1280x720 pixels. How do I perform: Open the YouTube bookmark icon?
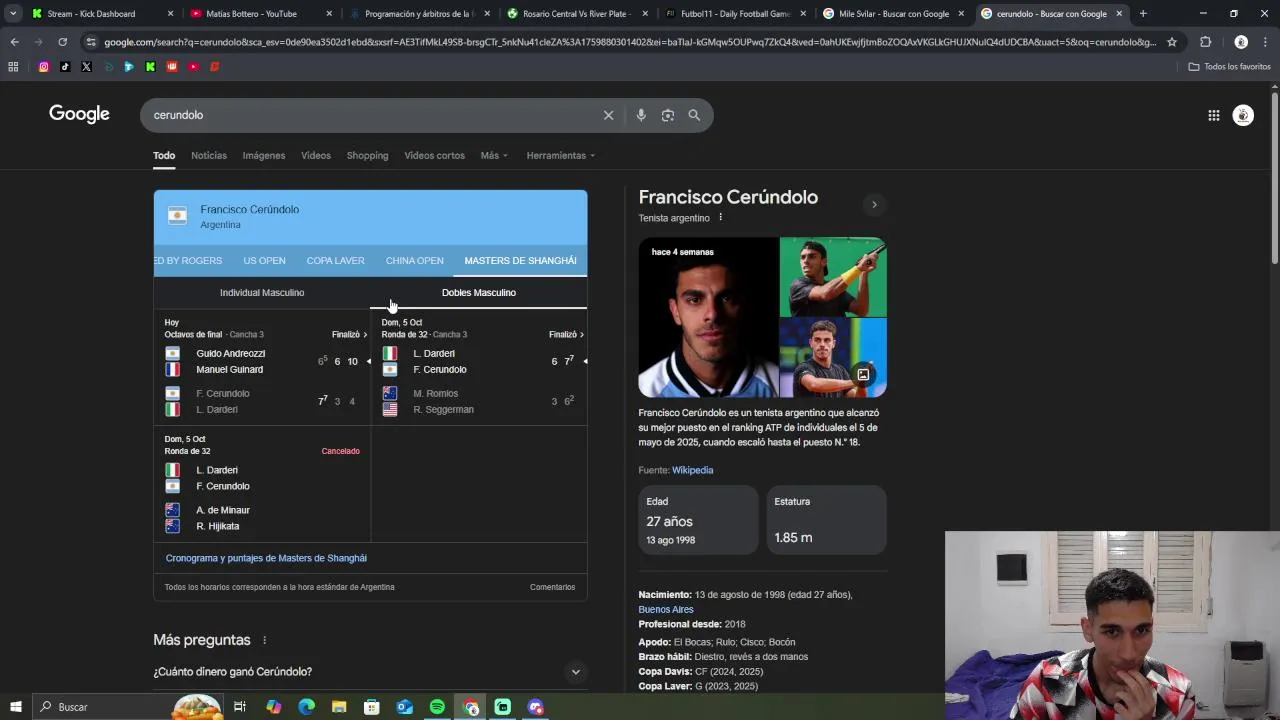click(193, 67)
